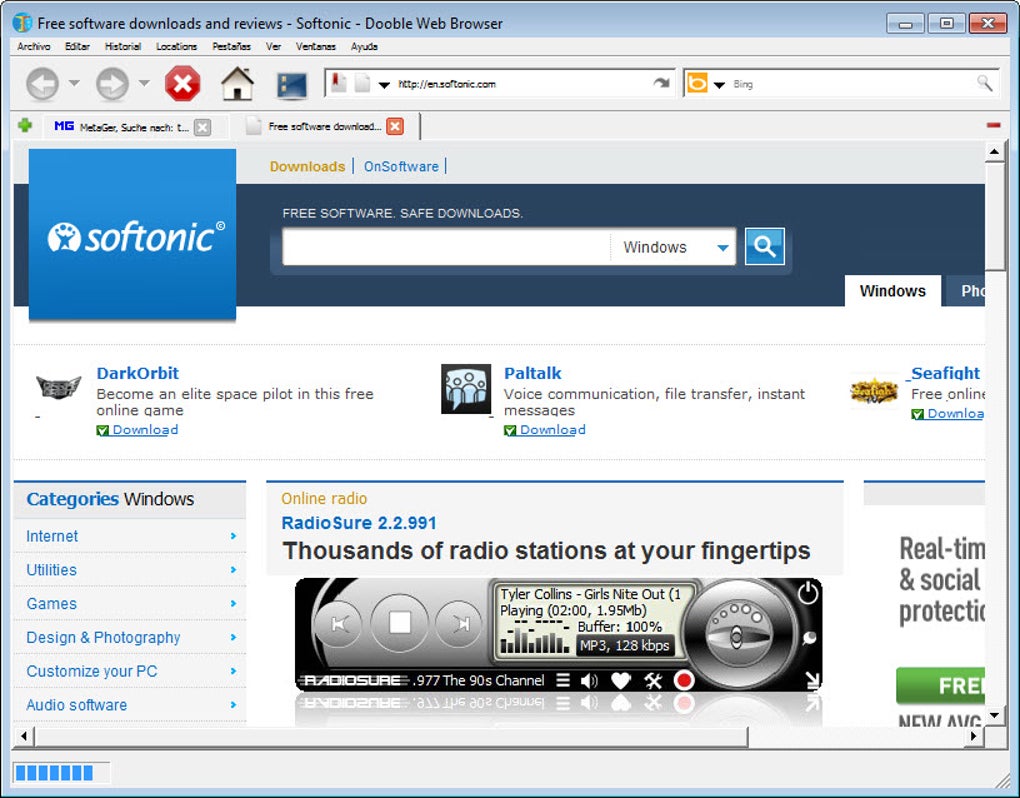Open the RadioSure 2.2.991 link
Viewport: 1020px width, 798px height.
359,523
